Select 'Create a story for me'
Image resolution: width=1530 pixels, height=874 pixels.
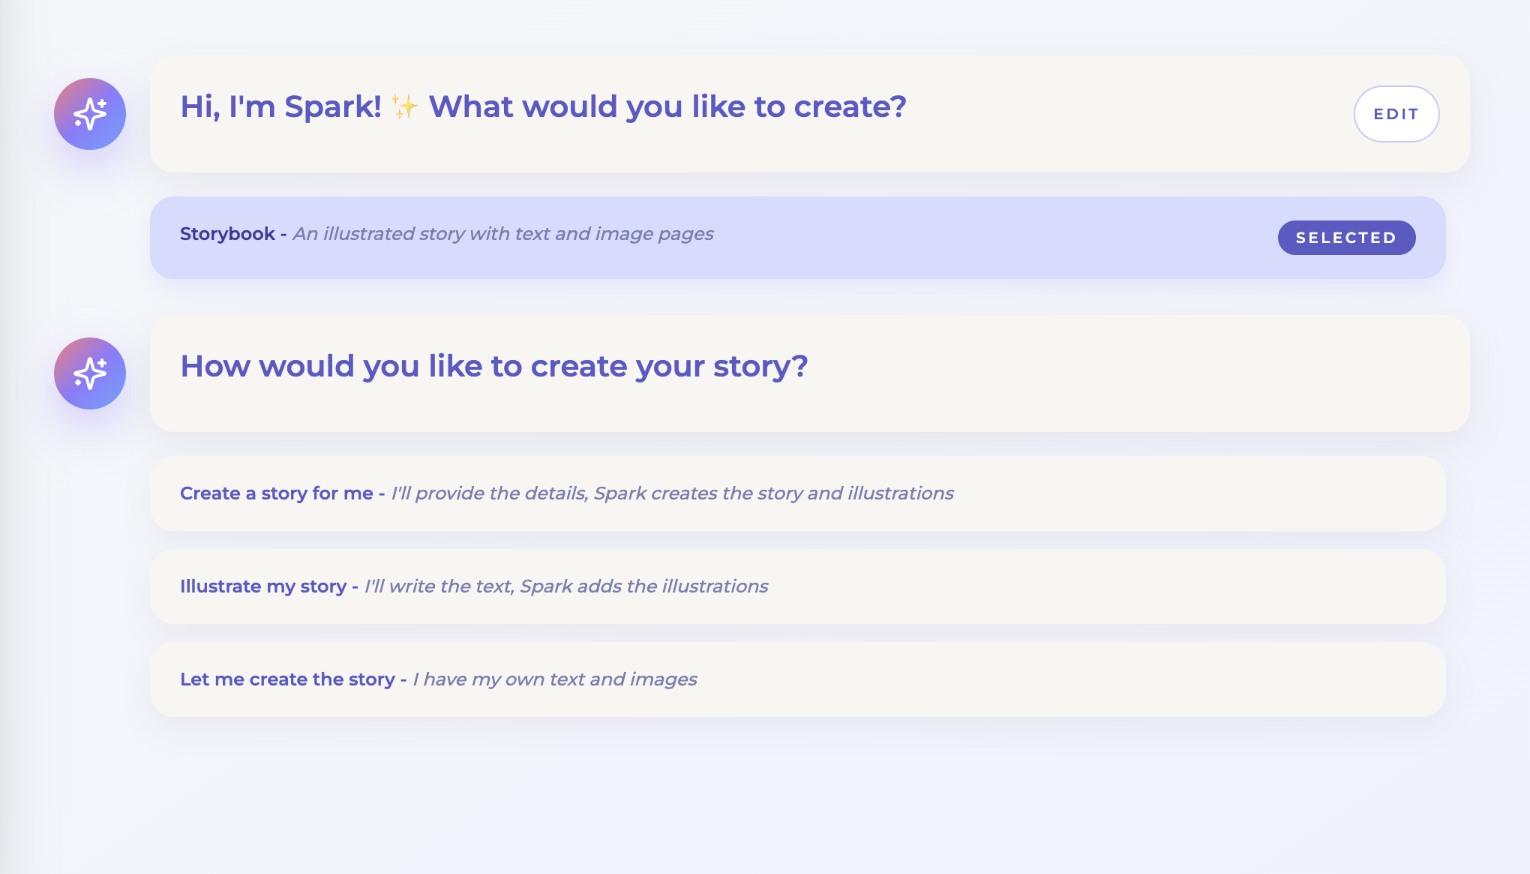760,493
